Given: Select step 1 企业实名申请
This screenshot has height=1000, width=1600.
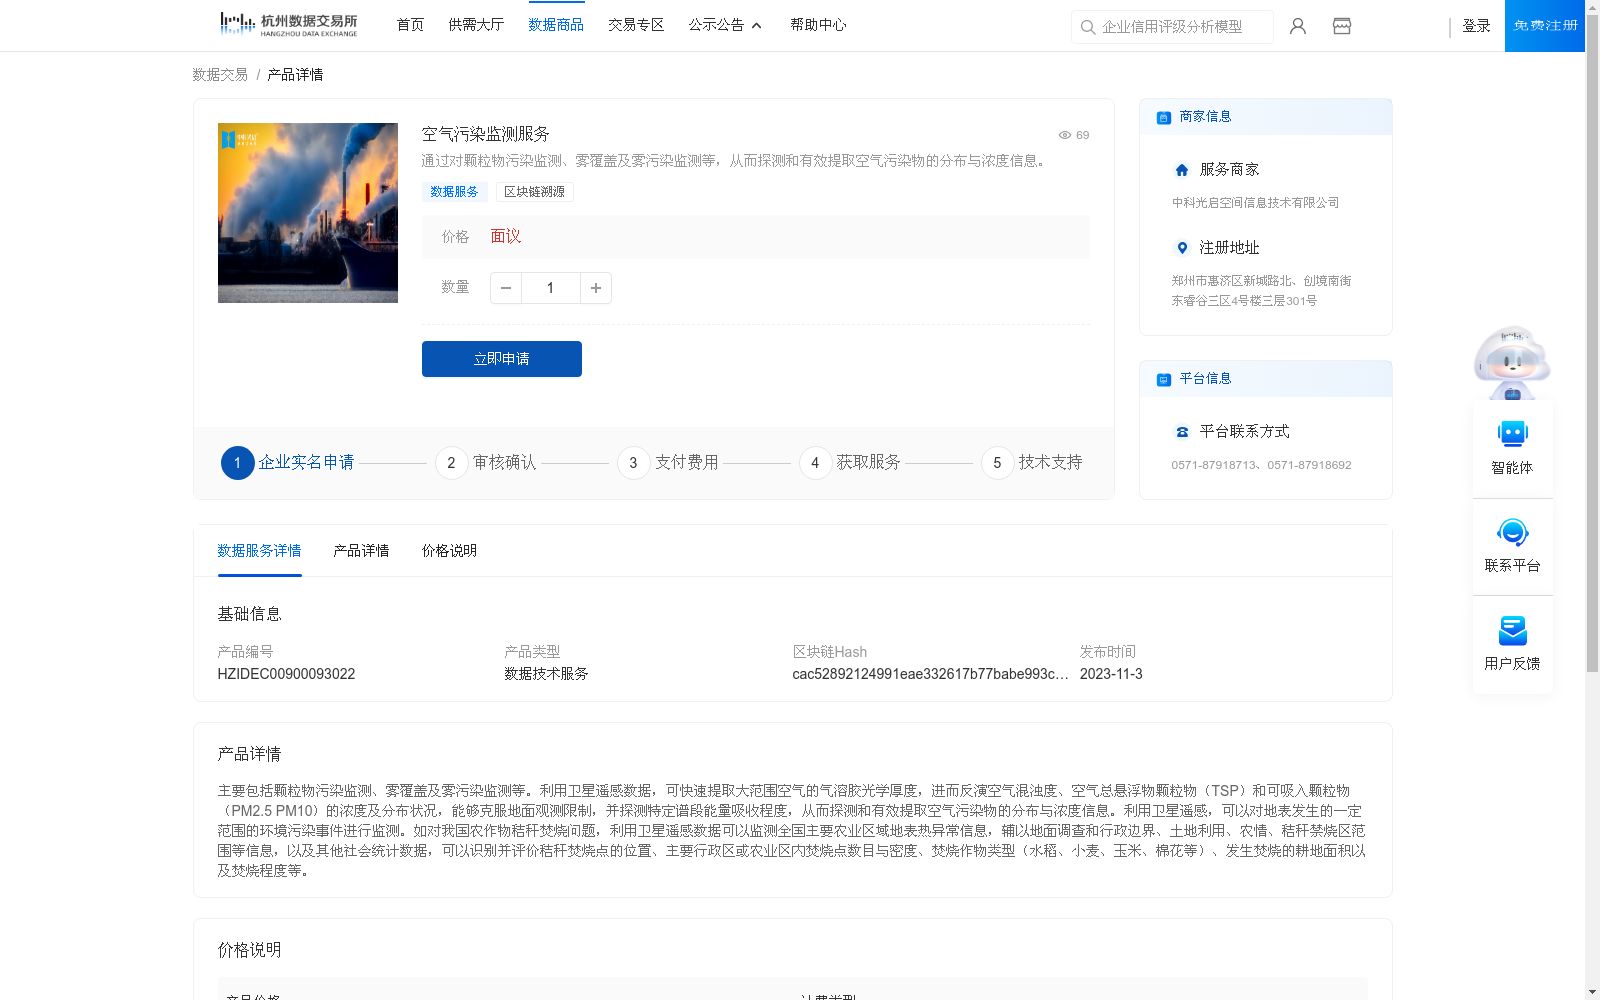Looking at the screenshot, I should click(288, 463).
